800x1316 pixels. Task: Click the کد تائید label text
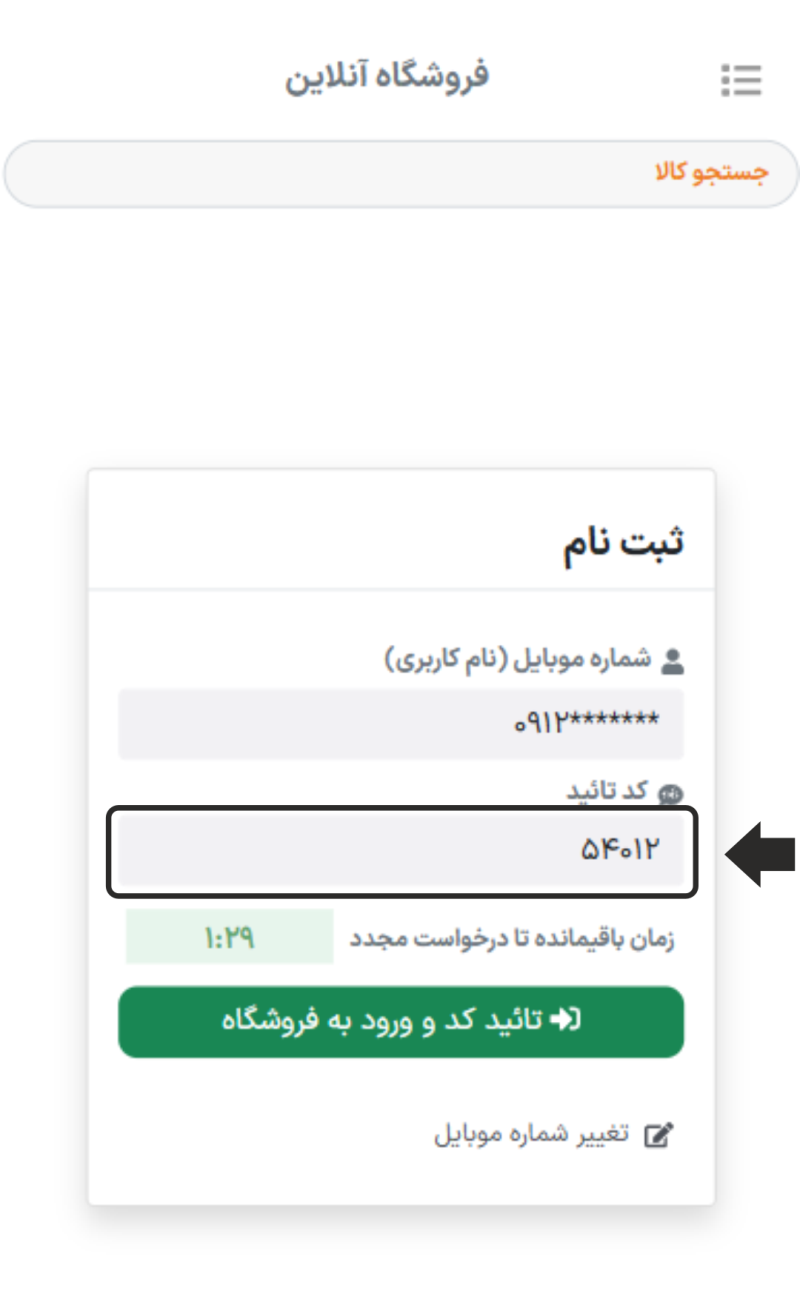[x=607, y=793]
